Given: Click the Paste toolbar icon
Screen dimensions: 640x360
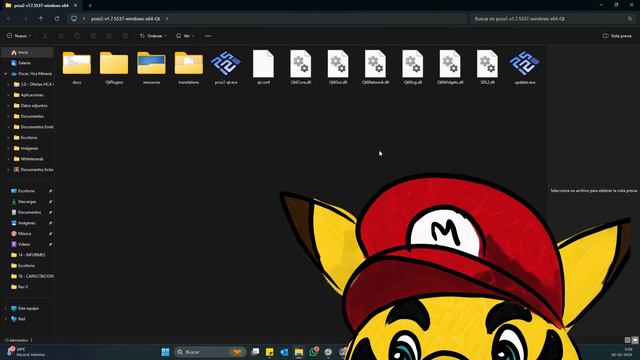Looking at the screenshot, I should 77,36.
